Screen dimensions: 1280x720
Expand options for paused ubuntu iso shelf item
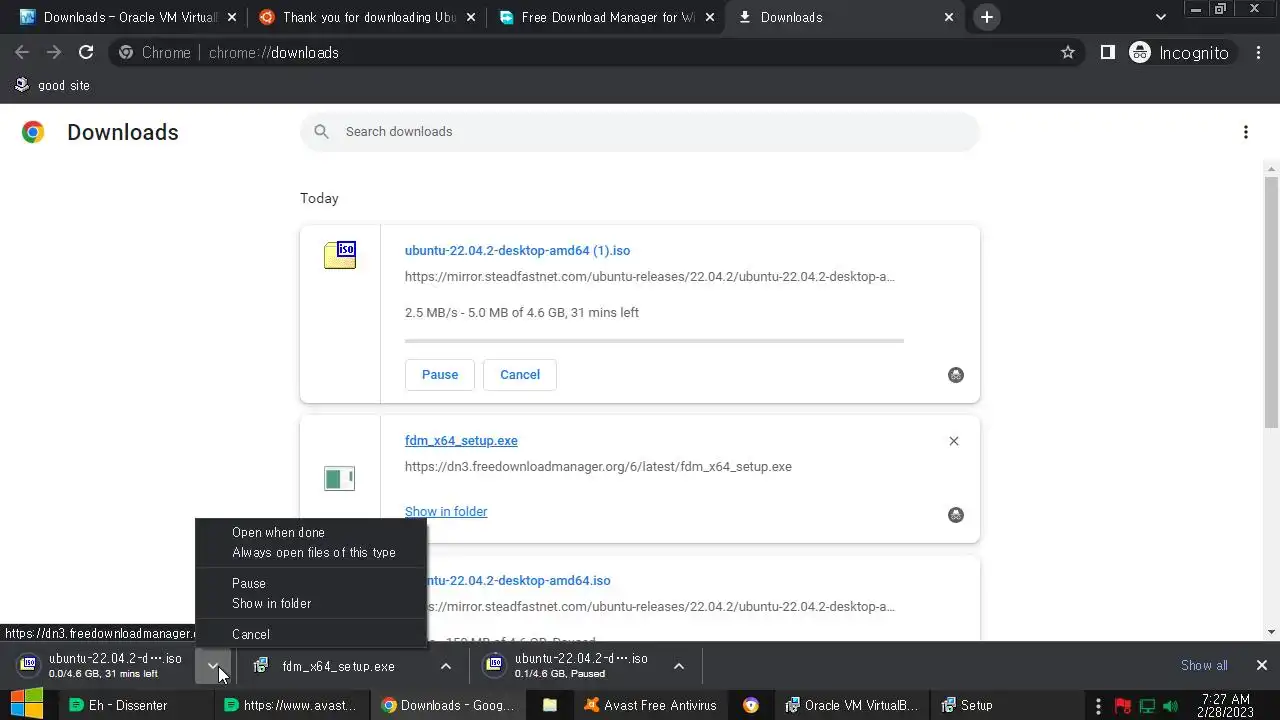(x=678, y=666)
